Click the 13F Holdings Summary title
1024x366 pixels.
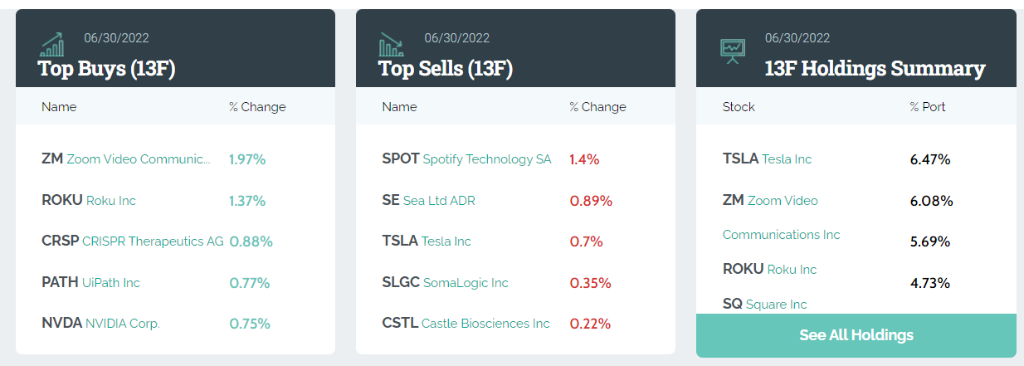tap(875, 68)
